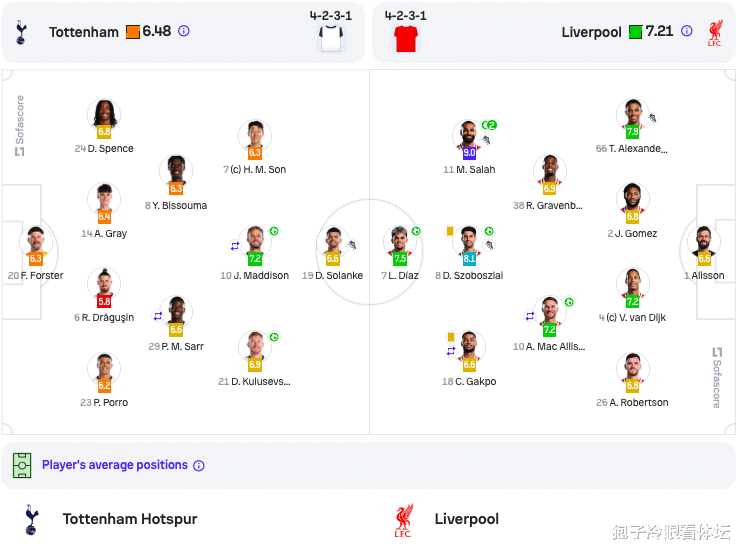Open the Tottenham Hotspur team link at the bottom

pyautogui.click(x=130, y=519)
